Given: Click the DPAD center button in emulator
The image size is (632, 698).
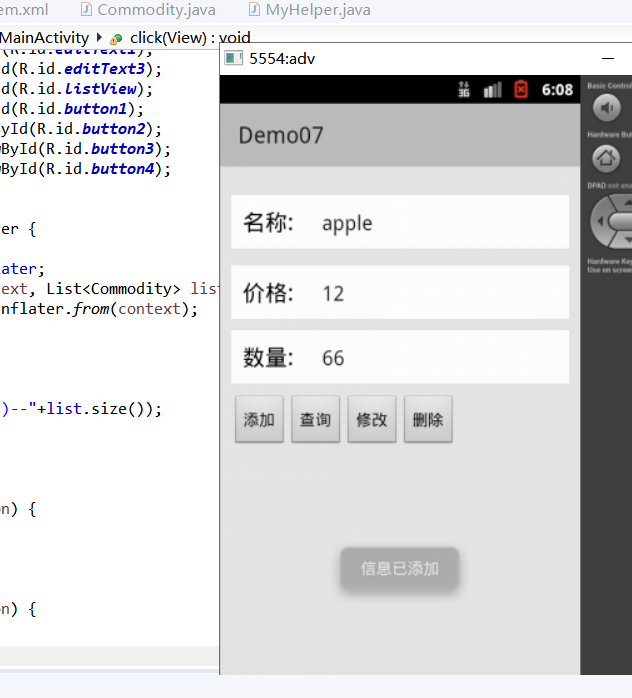Looking at the screenshot, I should click(620, 221).
